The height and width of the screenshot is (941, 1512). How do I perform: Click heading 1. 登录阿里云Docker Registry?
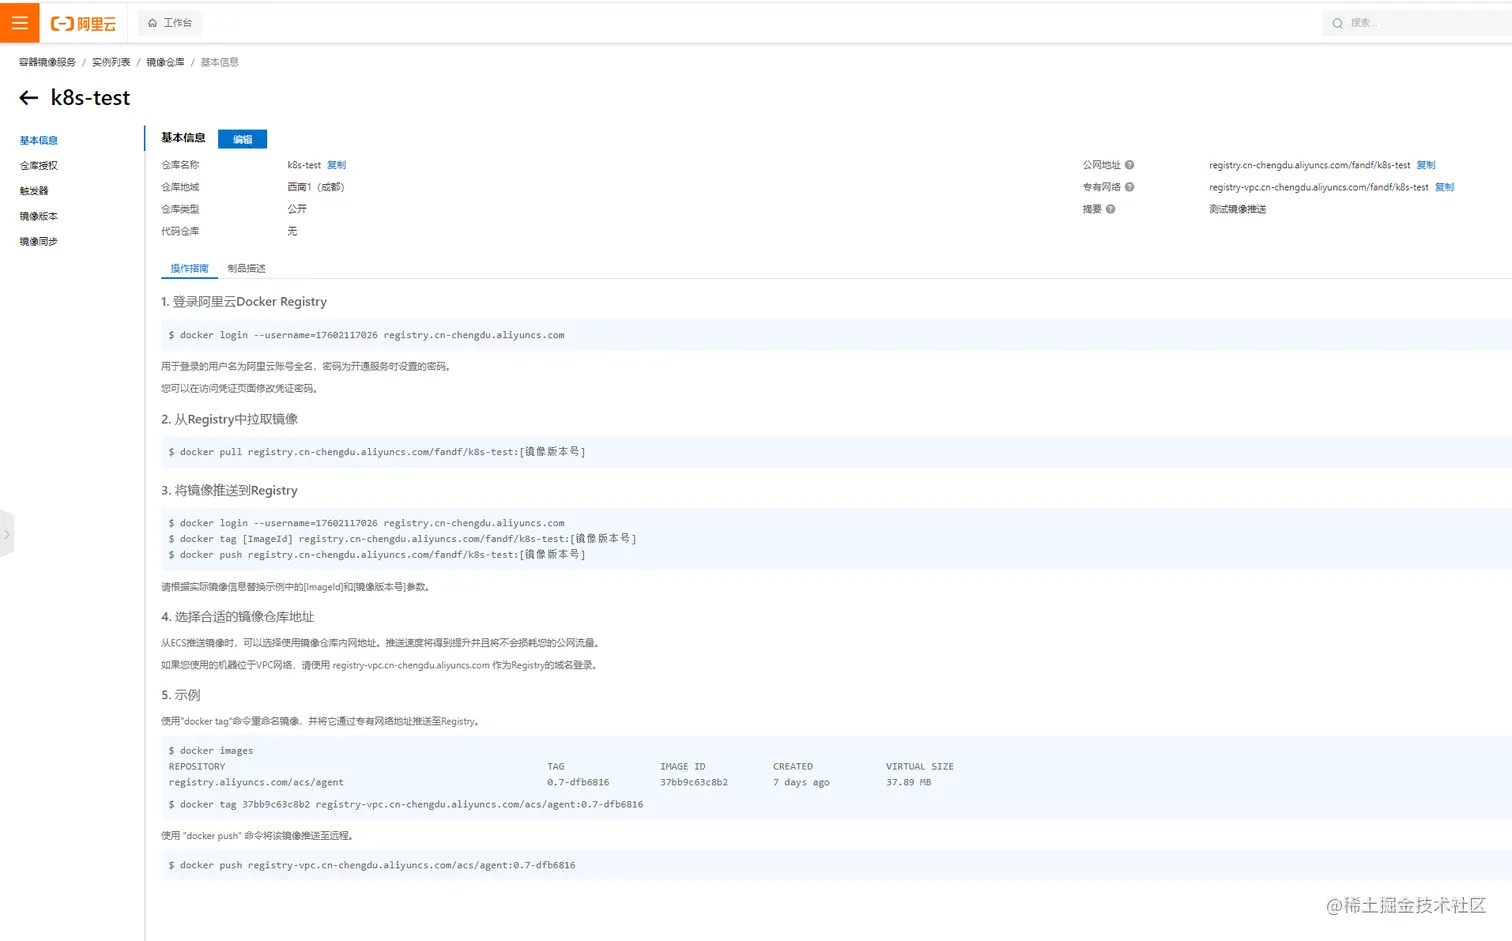pyautogui.click(x=244, y=302)
